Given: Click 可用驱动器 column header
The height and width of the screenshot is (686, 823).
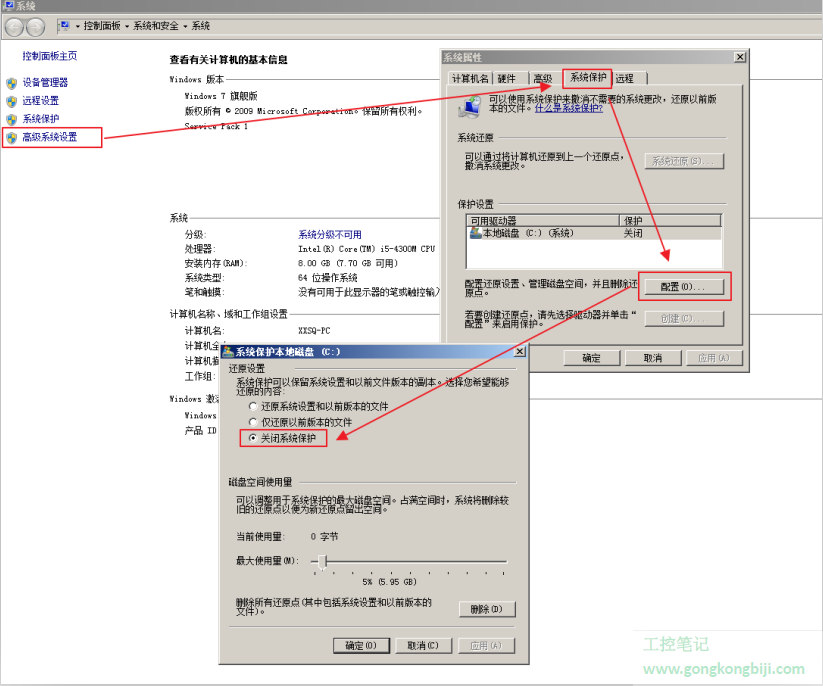Looking at the screenshot, I should pos(543,220).
